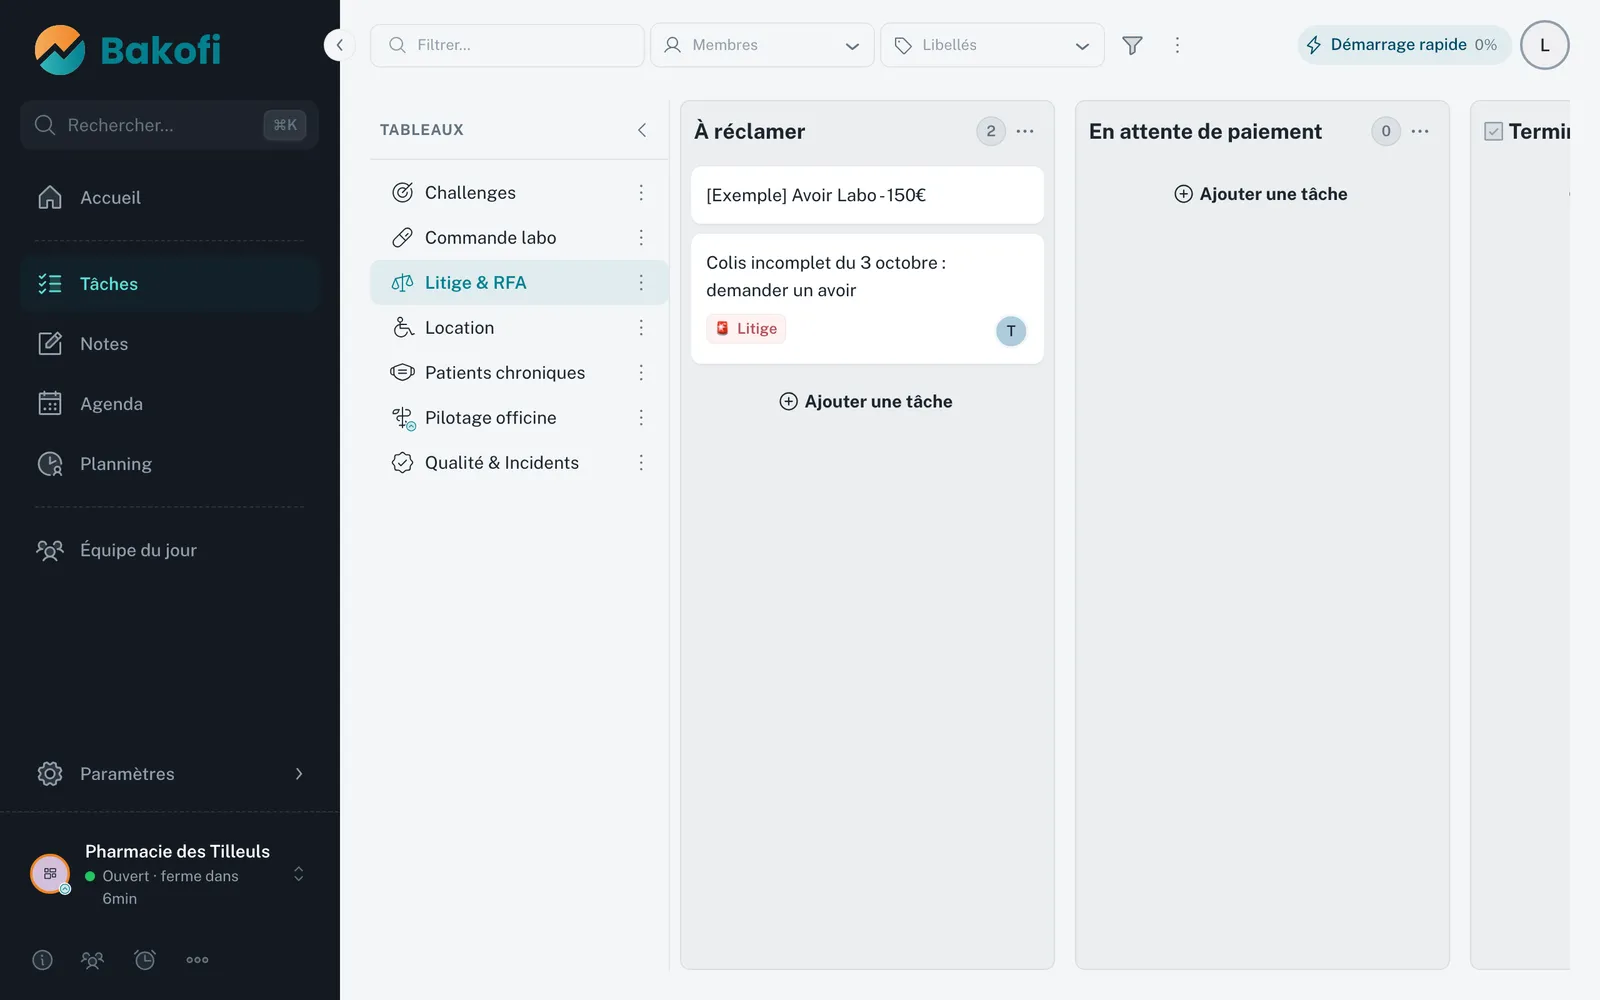This screenshot has width=1600, height=1000.
Task: Click the Filtrer input field
Action: coord(507,45)
